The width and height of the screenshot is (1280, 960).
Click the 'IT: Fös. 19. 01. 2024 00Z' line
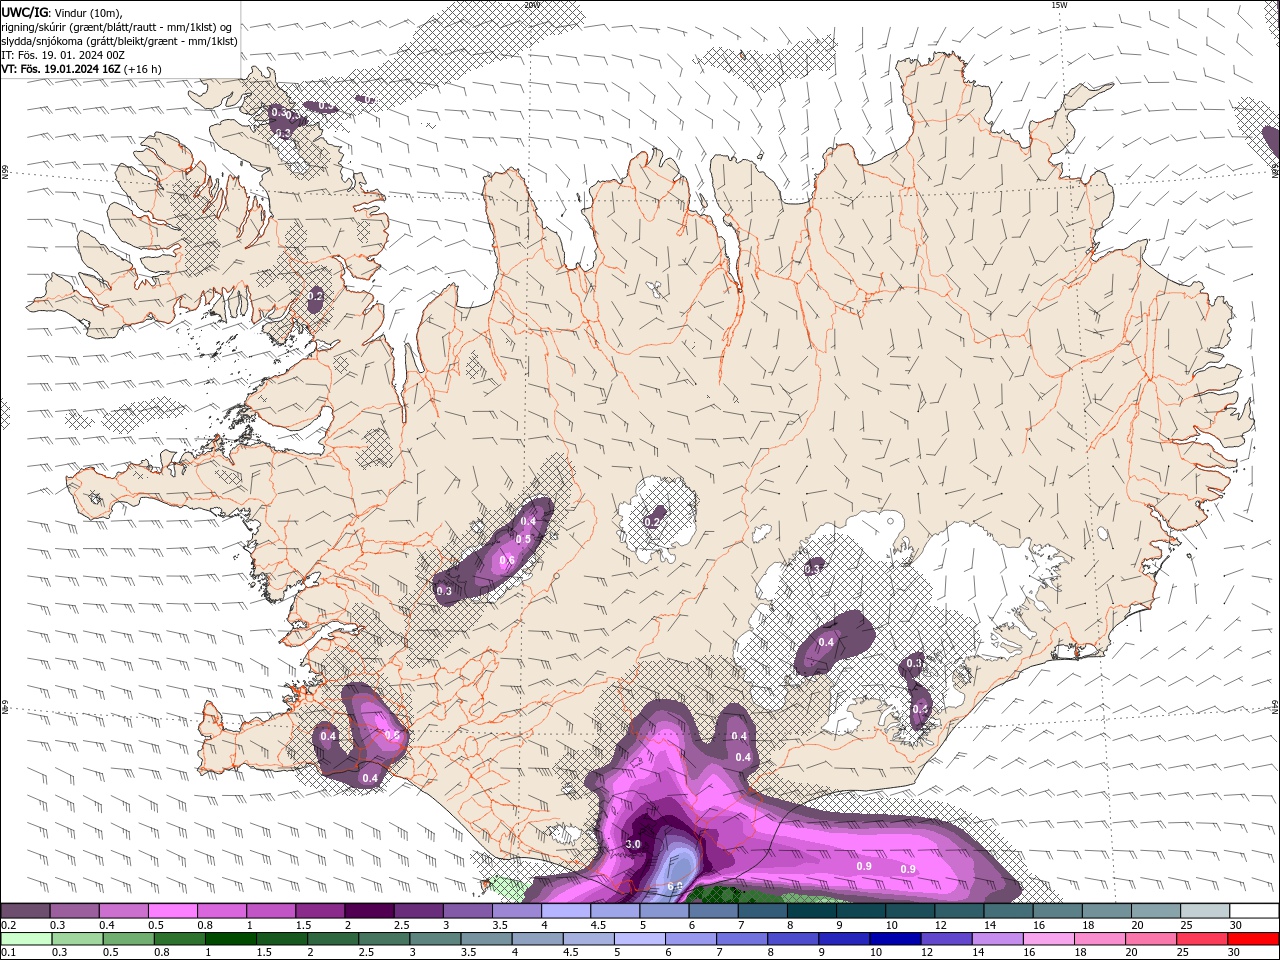(62, 55)
